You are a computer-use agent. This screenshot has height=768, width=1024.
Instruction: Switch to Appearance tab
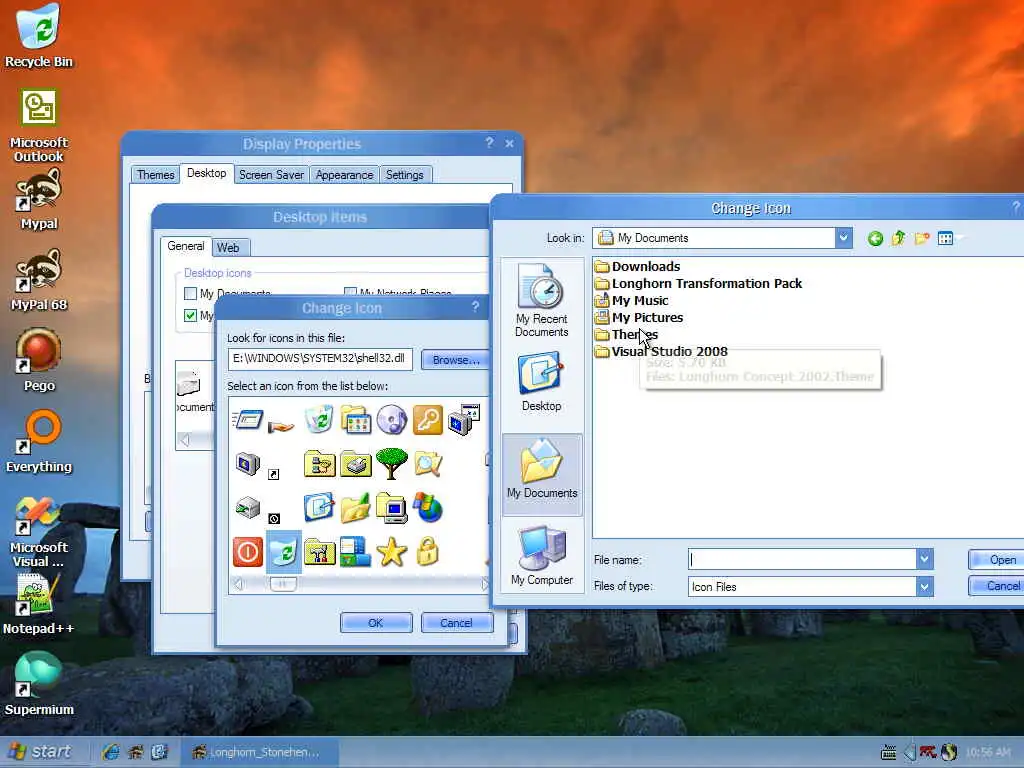[x=344, y=174]
